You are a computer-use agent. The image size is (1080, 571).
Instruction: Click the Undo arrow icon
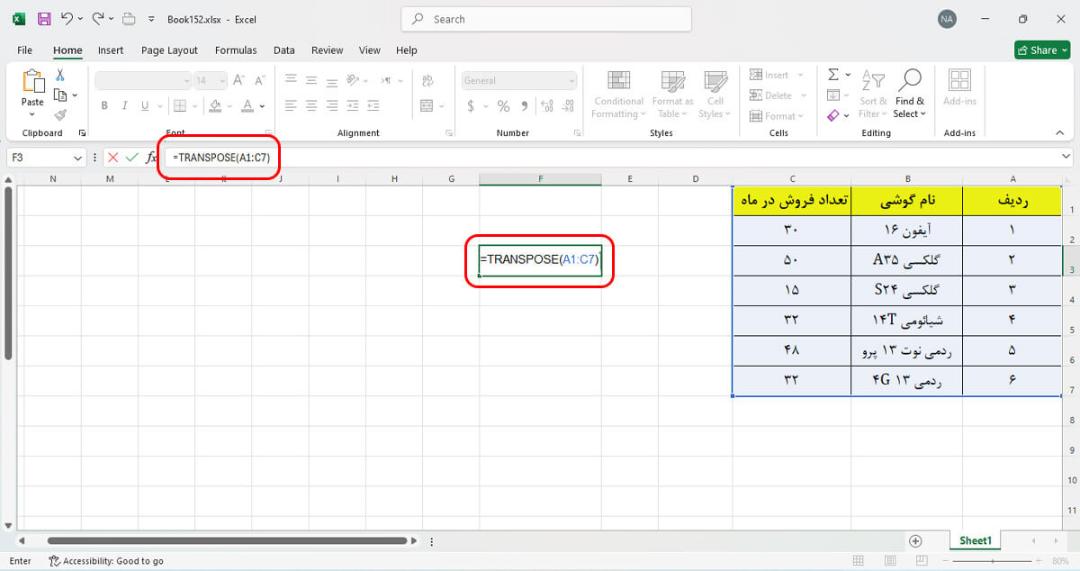(67, 19)
